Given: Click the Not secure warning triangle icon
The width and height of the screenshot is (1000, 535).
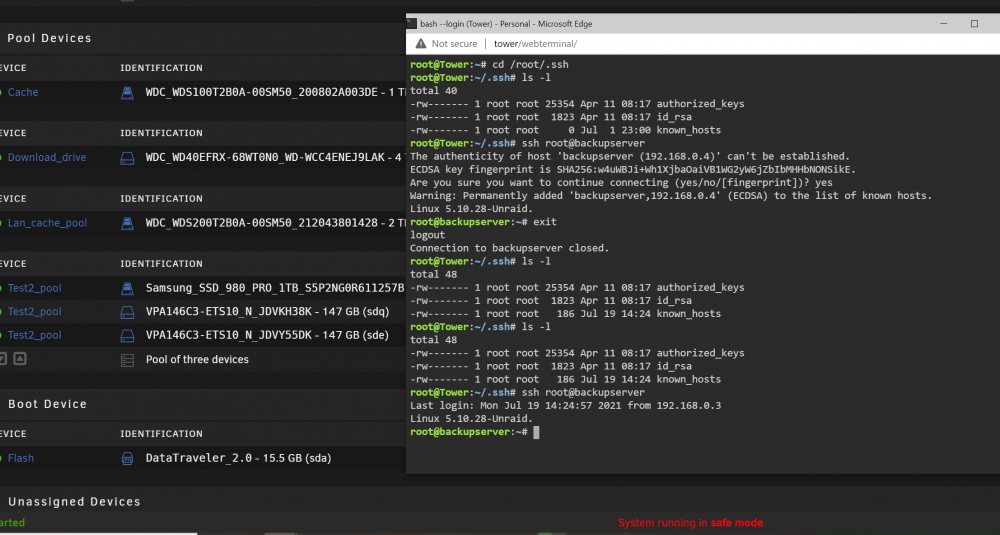Looking at the screenshot, I should (x=420, y=43).
